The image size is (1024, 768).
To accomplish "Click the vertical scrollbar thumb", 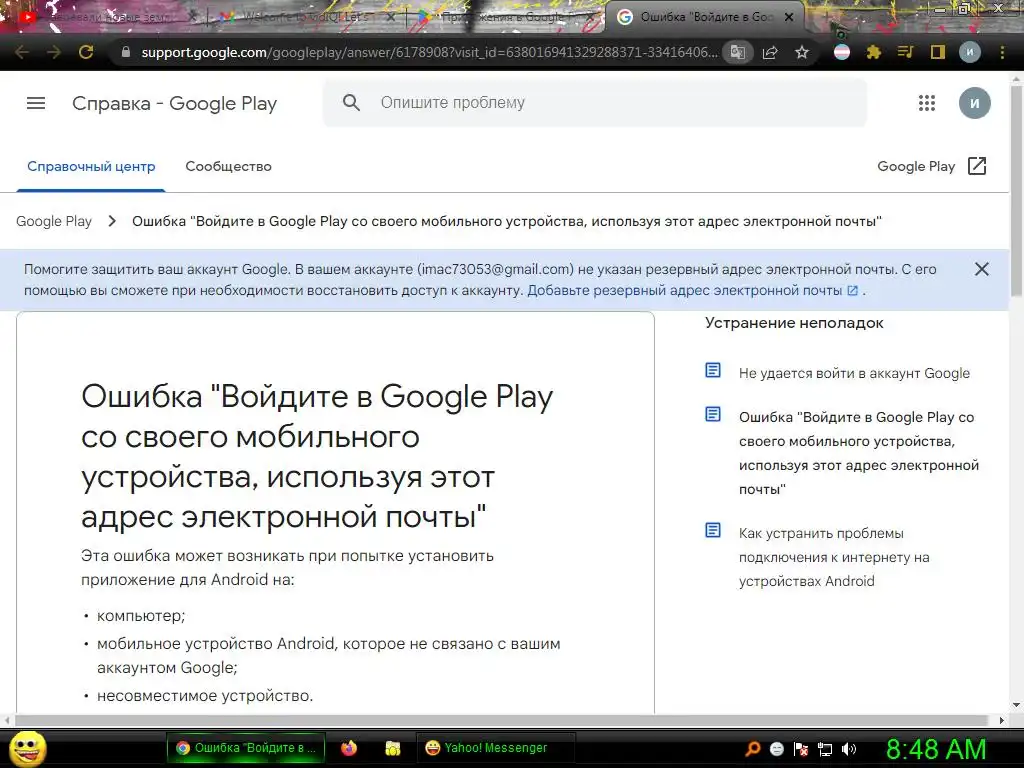I will [x=1016, y=189].
